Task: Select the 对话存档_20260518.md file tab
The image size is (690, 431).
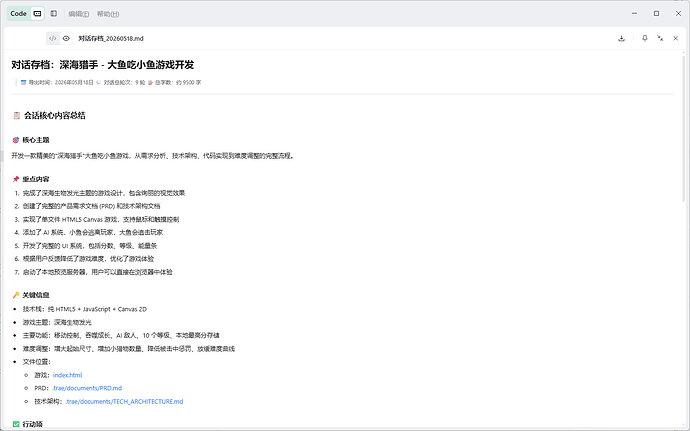Action: tap(111, 38)
